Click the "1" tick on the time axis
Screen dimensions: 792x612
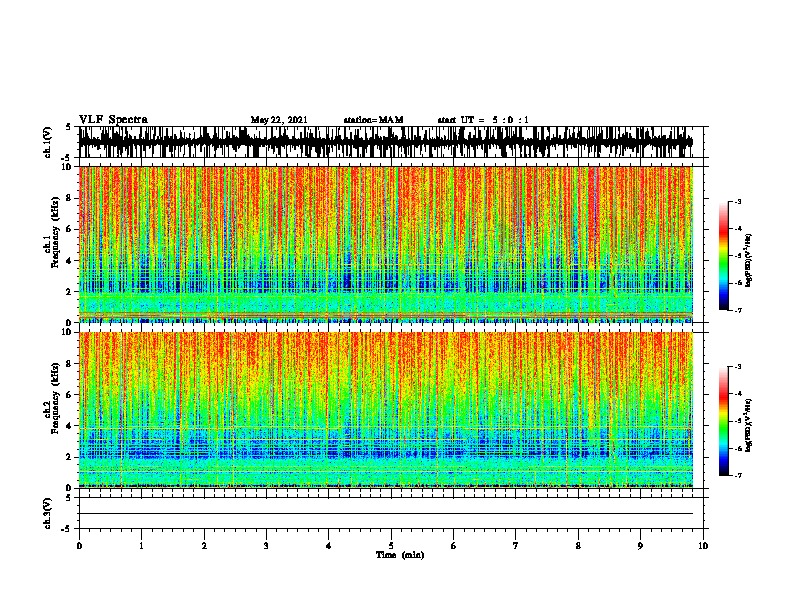(142, 546)
